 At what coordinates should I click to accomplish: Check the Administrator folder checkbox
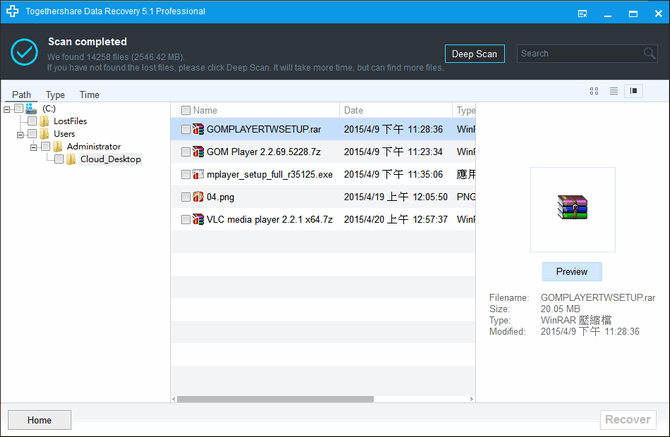click(46, 147)
